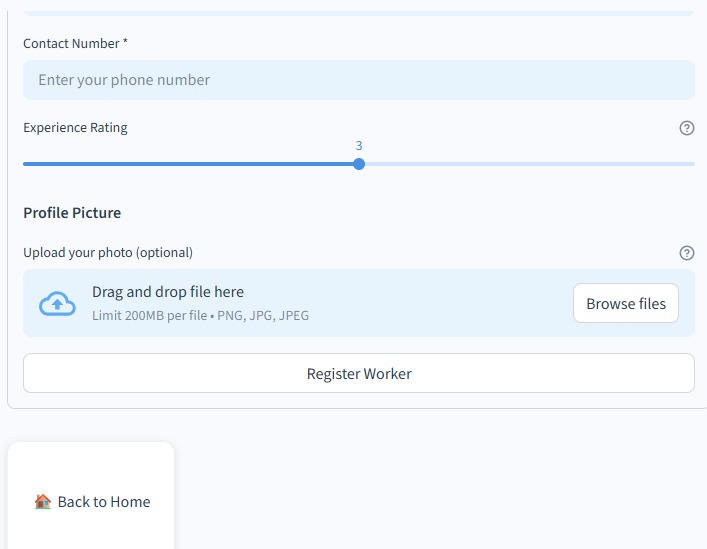Click the help icon beside Upload your photo
Image resolution: width=707 pixels, height=549 pixels.
pos(686,253)
